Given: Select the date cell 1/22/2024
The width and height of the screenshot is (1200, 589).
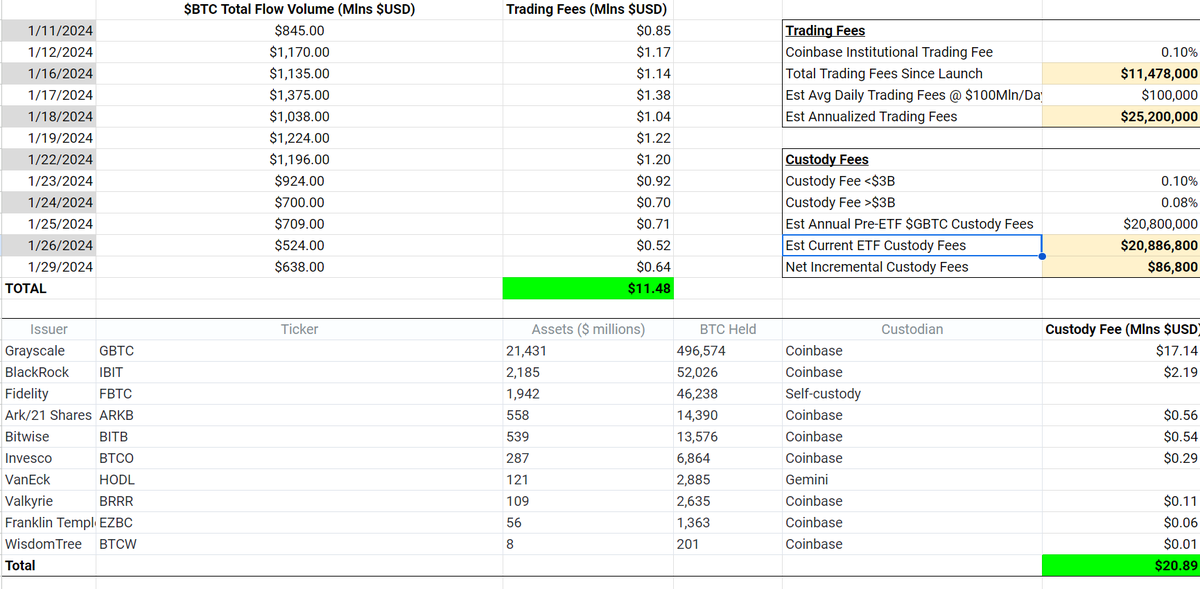Looking at the screenshot, I should (x=48, y=159).
